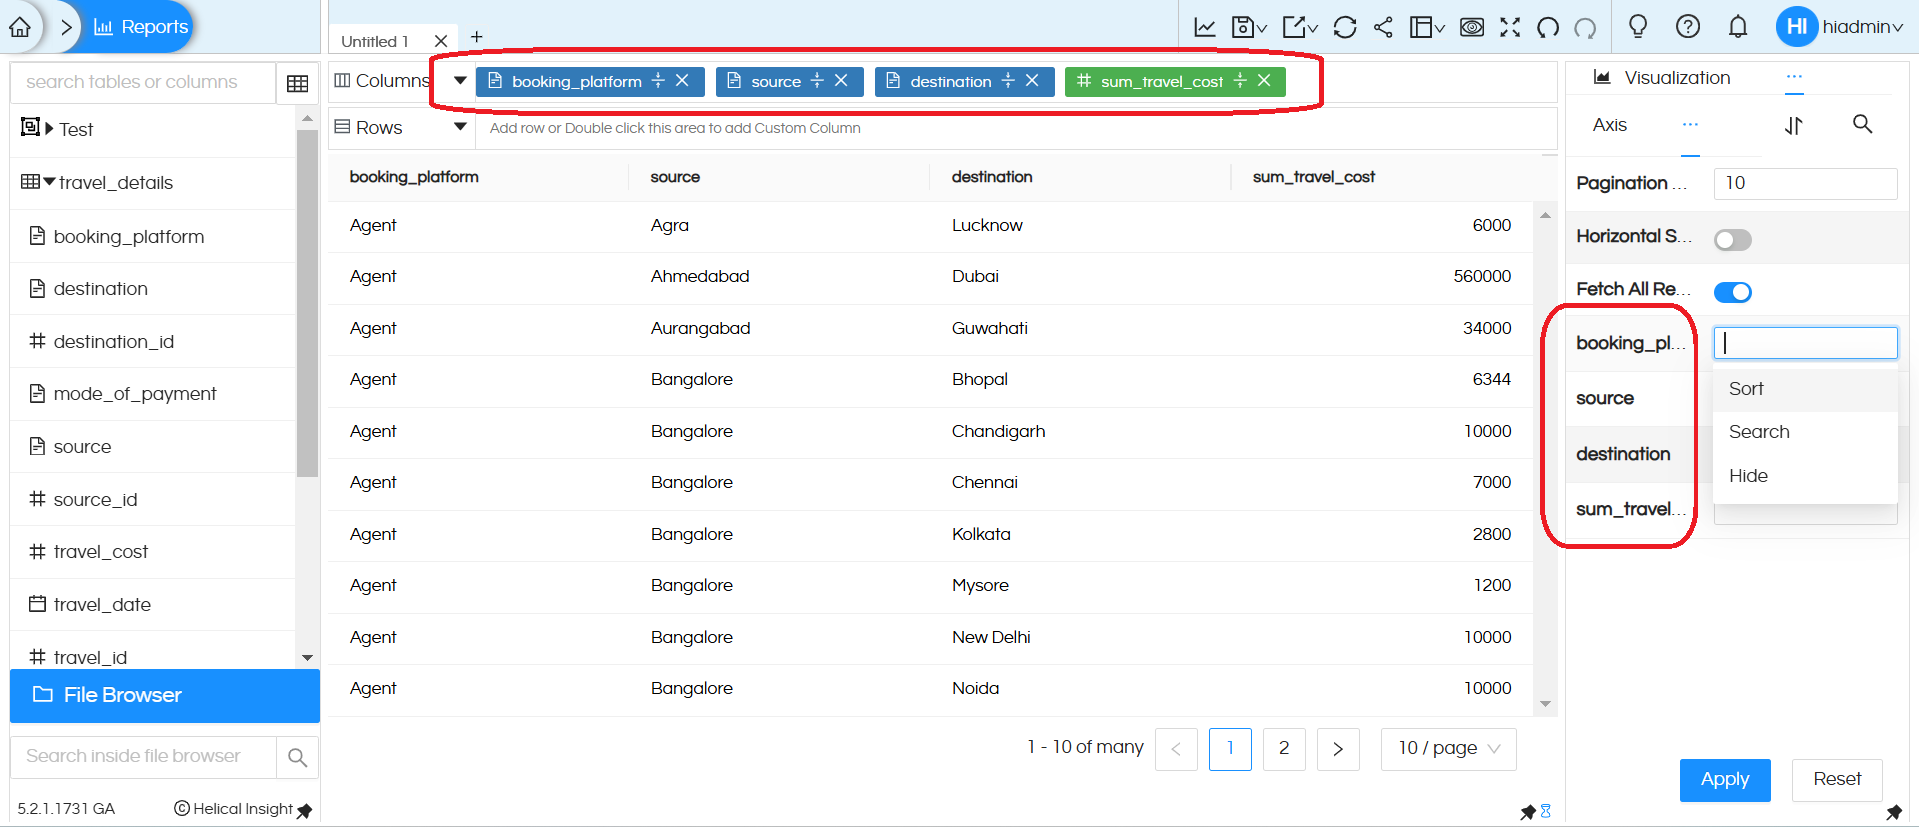1919x827 pixels.
Task: Focus the search tables or columns field
Action: point(143,82)
